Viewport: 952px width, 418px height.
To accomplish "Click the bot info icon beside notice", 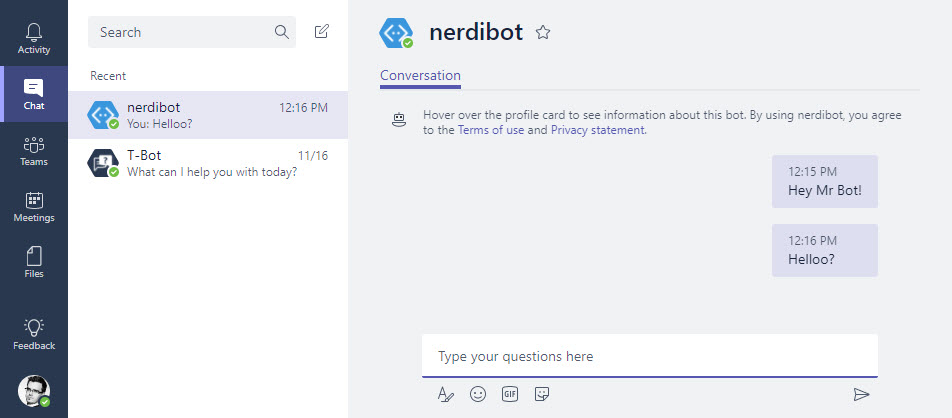I will pos(398,121).
